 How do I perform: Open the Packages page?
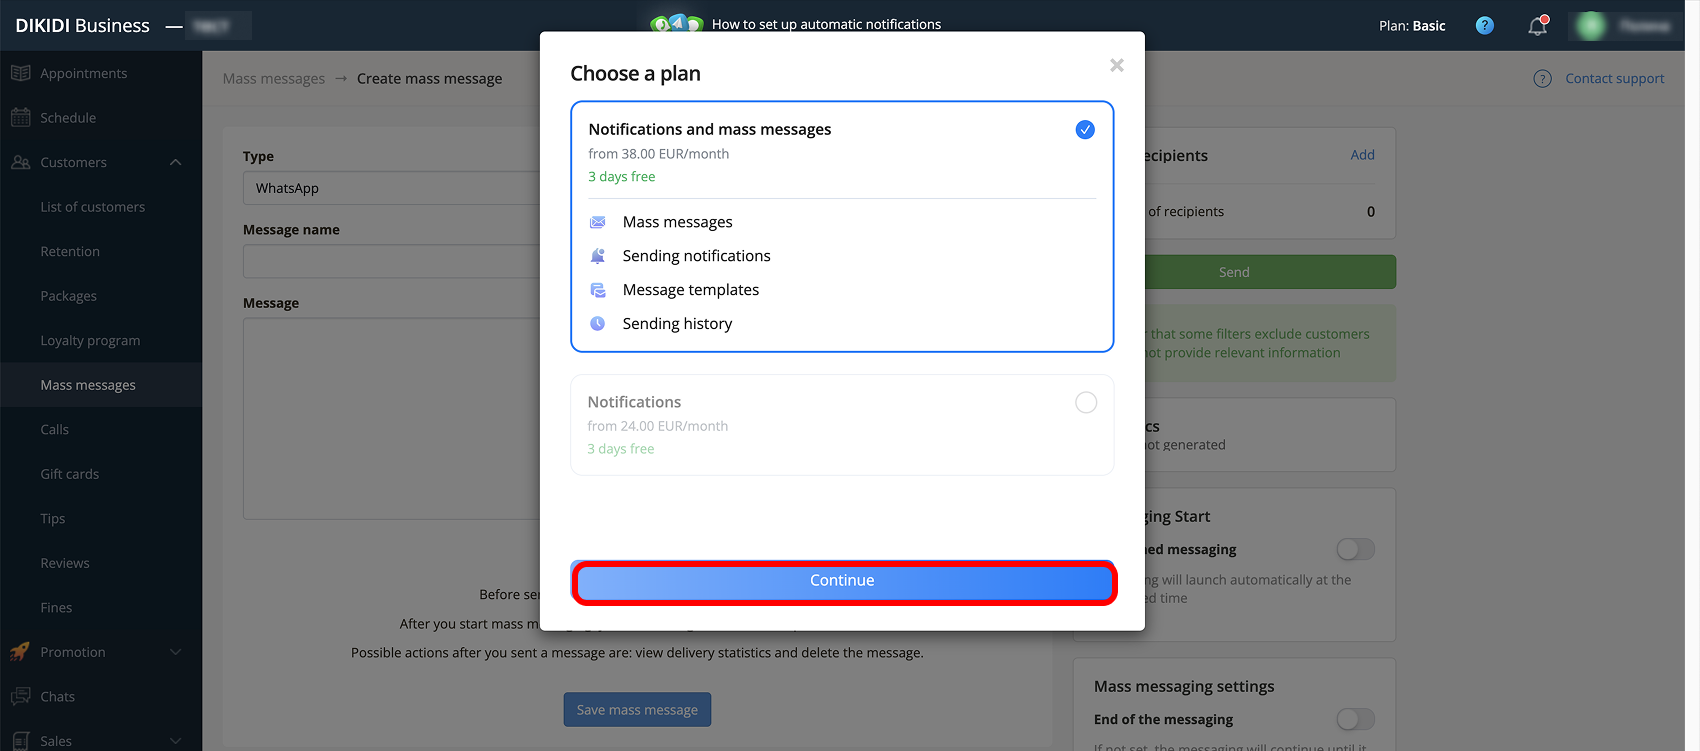tap(68, 296)
